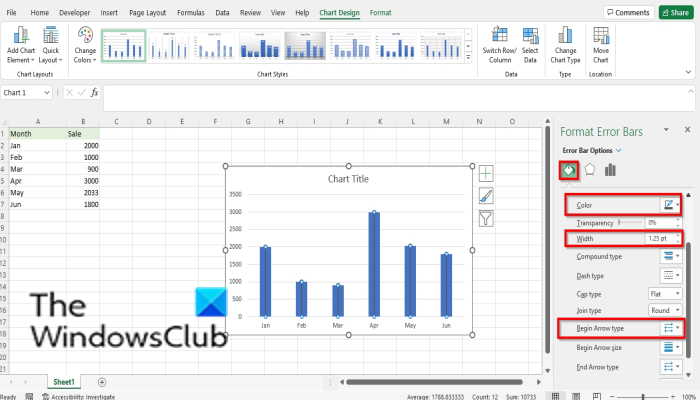Click formula bar cancel X icon
This screenshot has width=700, height=400.
pyautogui.click(x=69, y=92)
